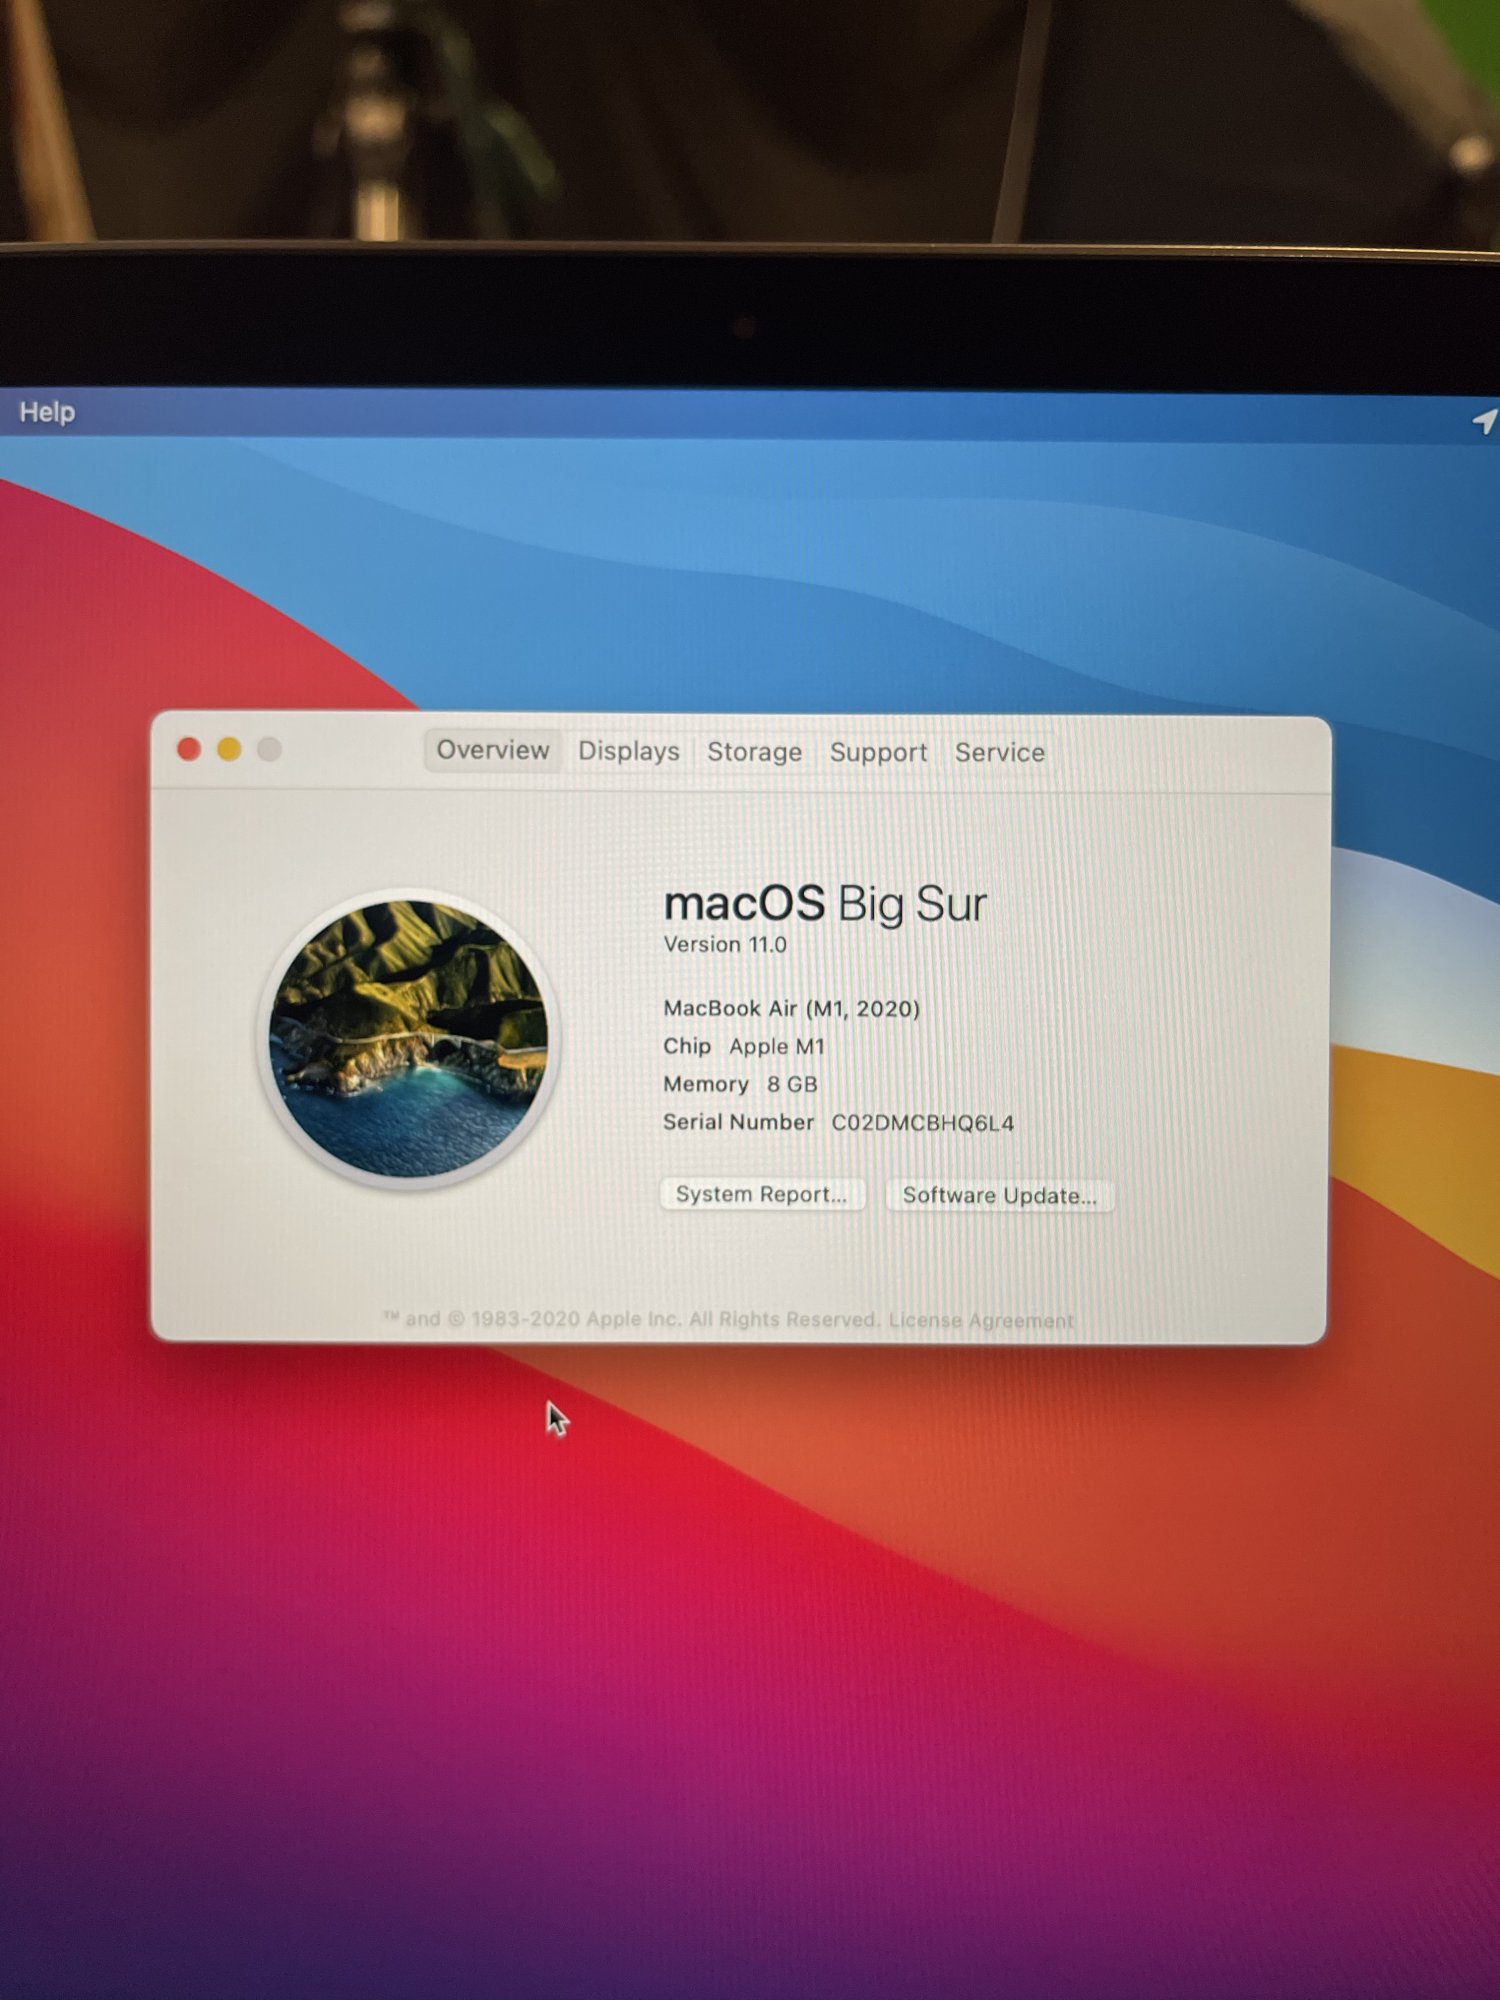Open System Report
This screenshot has width=1500, height=2000.
tap(762, 1194)
